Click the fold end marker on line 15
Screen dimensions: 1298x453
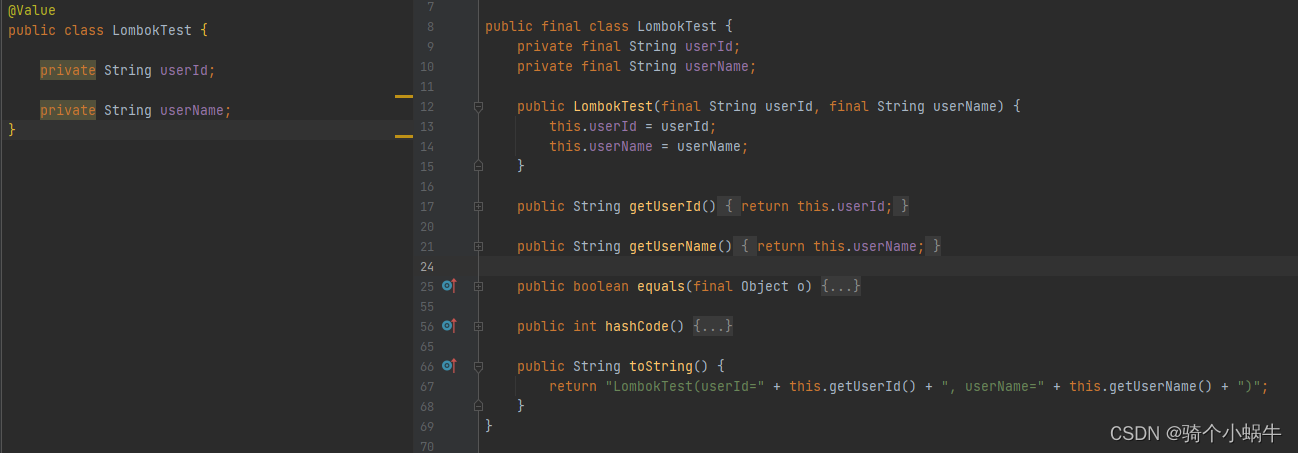pyautogui.click(x=478, y=166)
